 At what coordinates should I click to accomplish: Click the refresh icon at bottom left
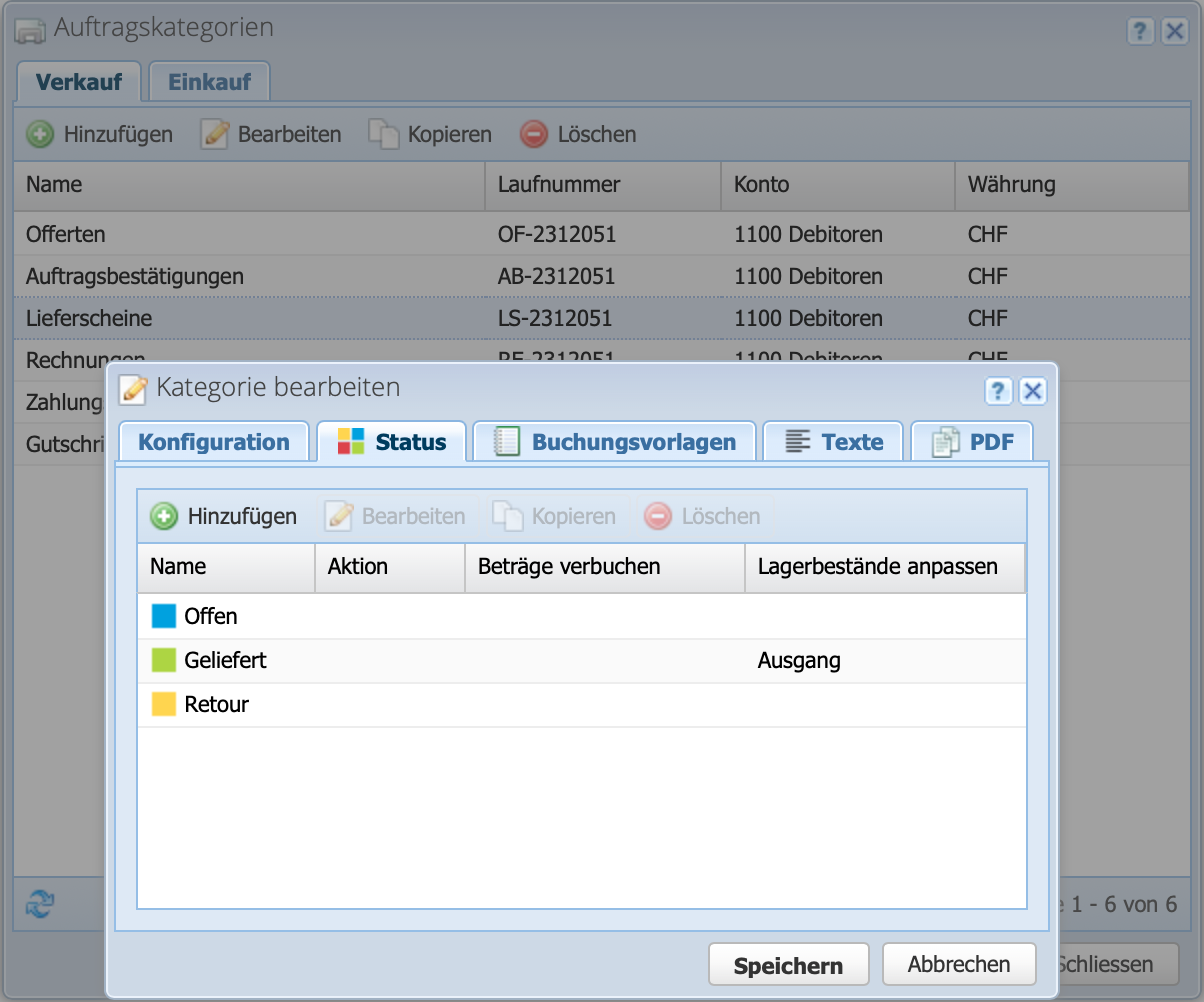[39, 905]
